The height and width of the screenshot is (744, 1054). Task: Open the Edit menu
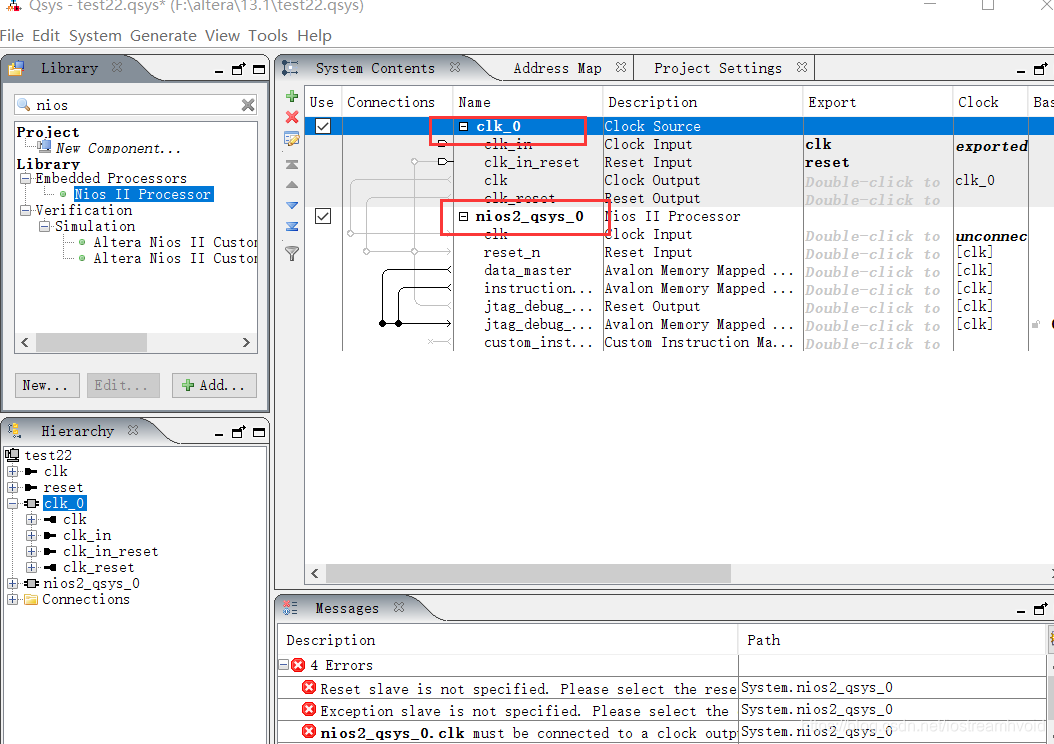[46, 36]
